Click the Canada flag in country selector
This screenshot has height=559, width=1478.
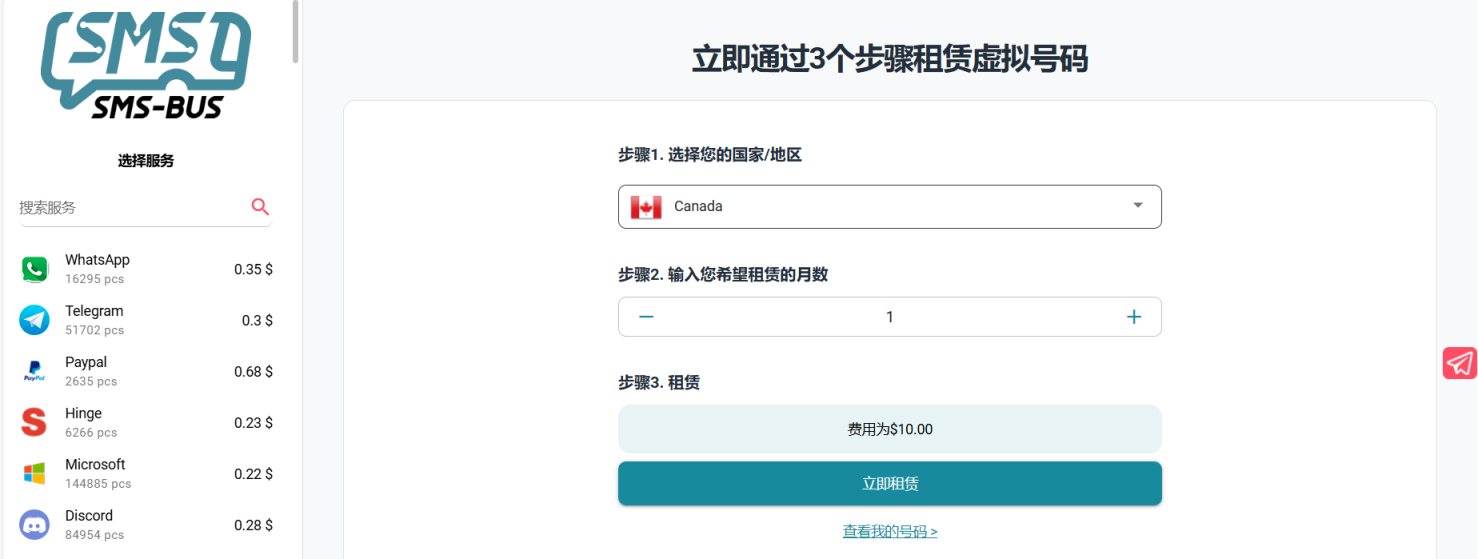pyautogui.click(x=646, y=207)
